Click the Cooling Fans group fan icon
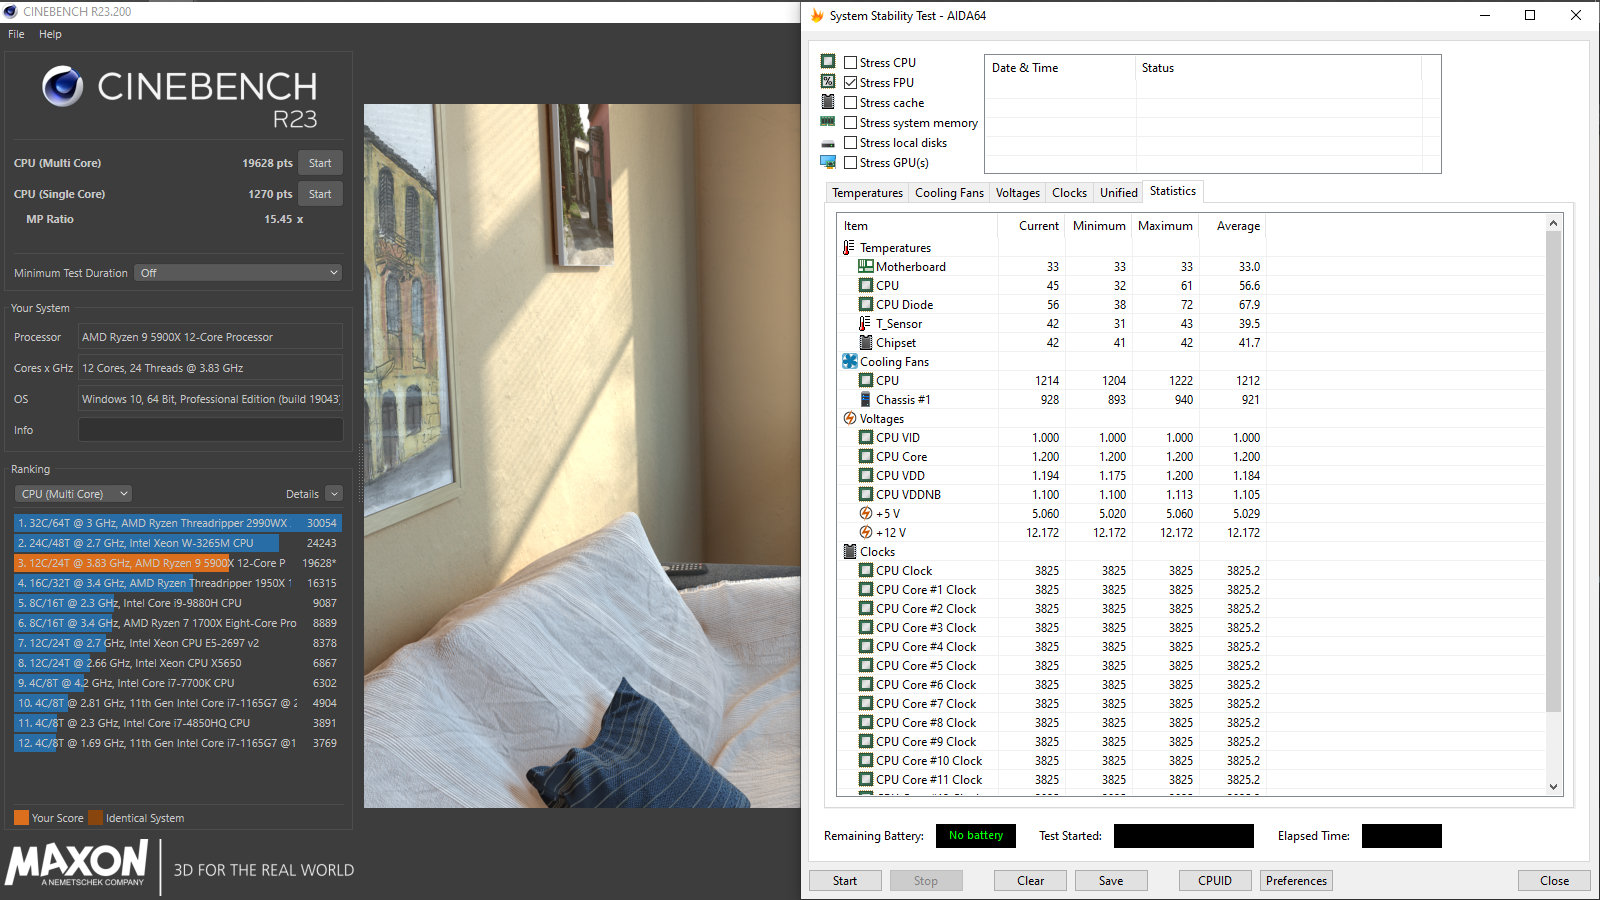 click(x=850, y=361)
